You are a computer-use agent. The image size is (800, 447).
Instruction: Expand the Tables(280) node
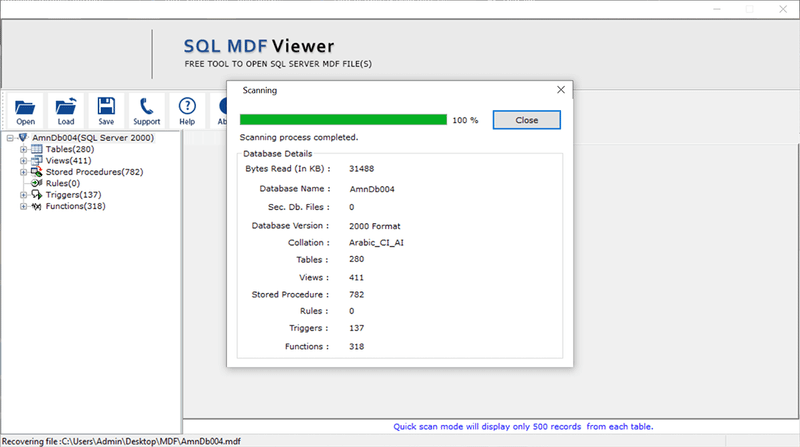23,150
